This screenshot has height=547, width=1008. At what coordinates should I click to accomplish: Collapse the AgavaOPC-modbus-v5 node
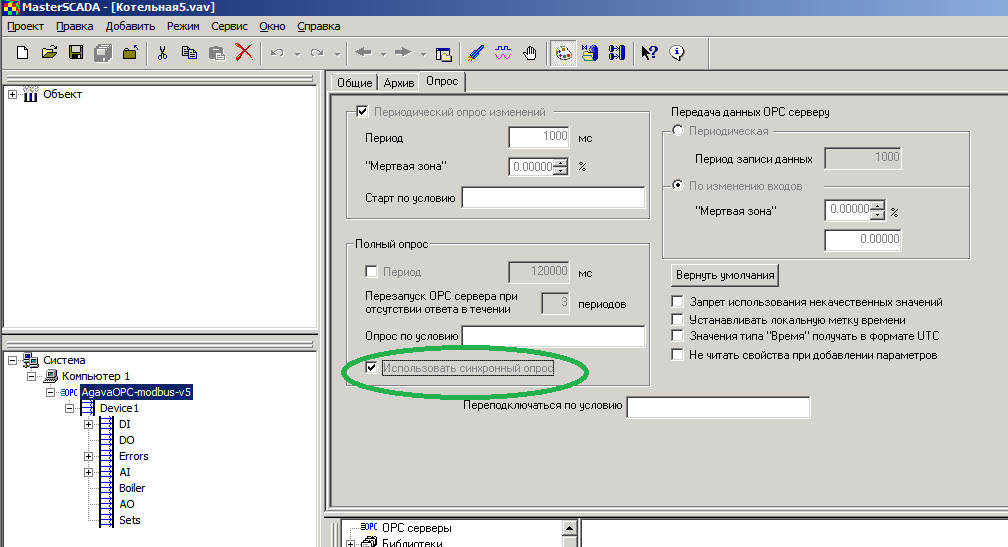click(x=50, y=392)
